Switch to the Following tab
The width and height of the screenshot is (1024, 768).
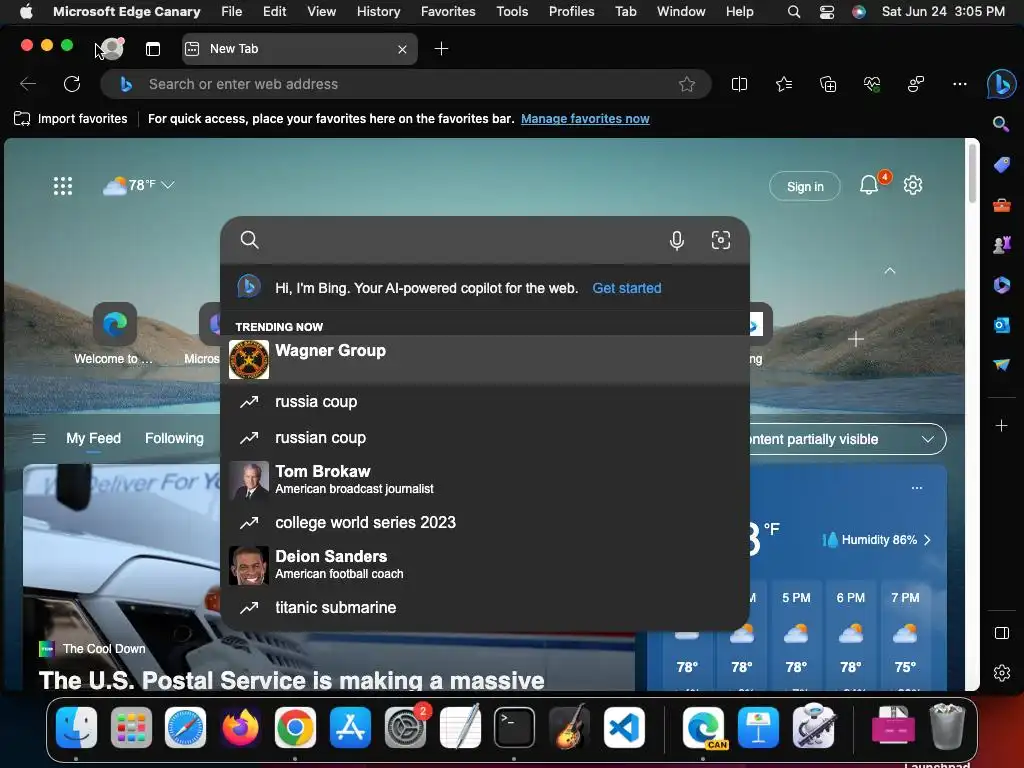pos(174,438)
